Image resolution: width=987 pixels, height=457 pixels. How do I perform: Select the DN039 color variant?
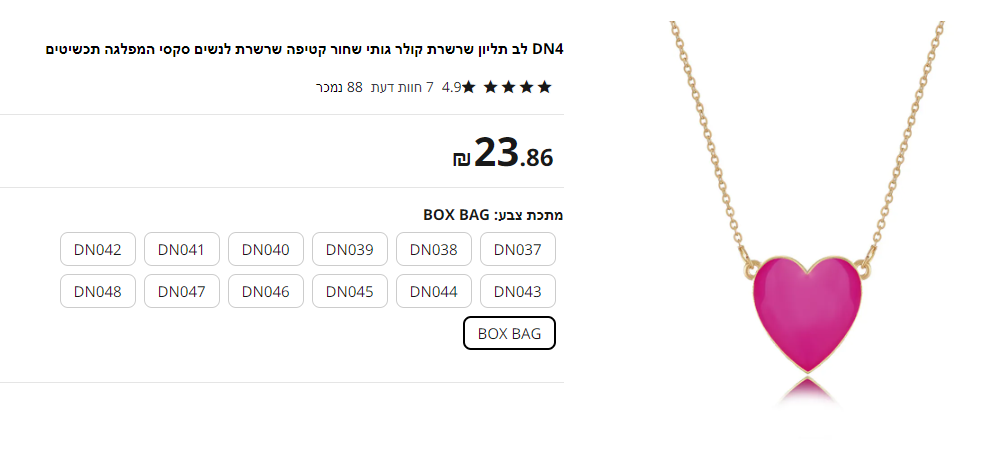tap(349, 249)
